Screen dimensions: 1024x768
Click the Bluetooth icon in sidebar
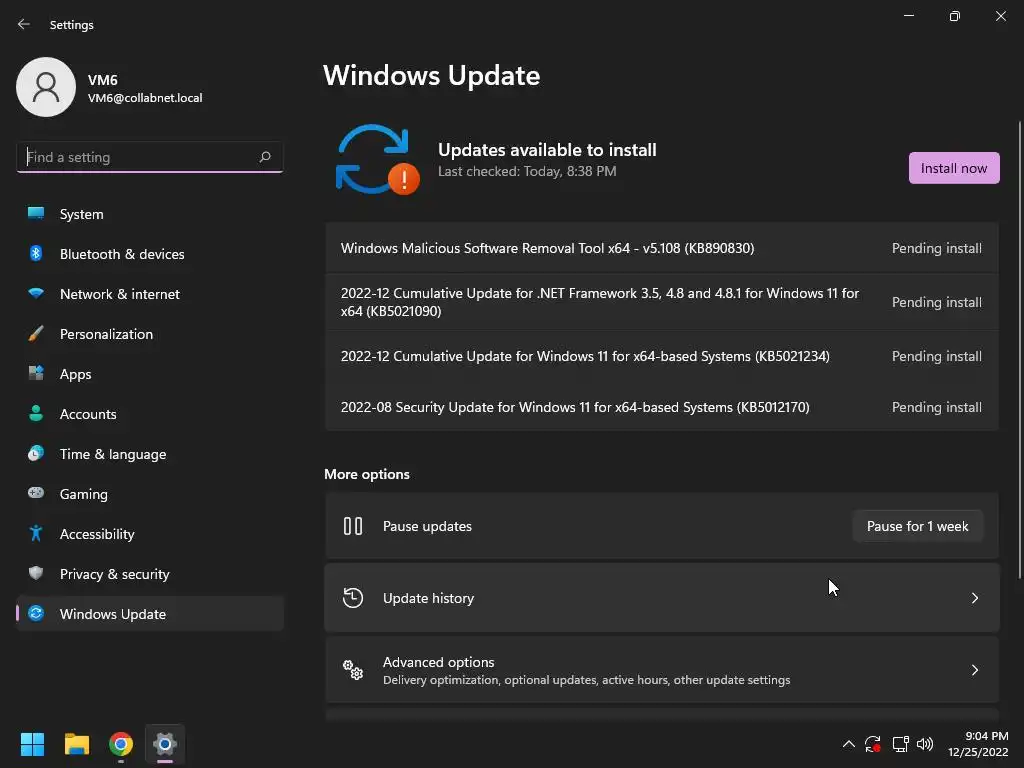pos(36,253)
